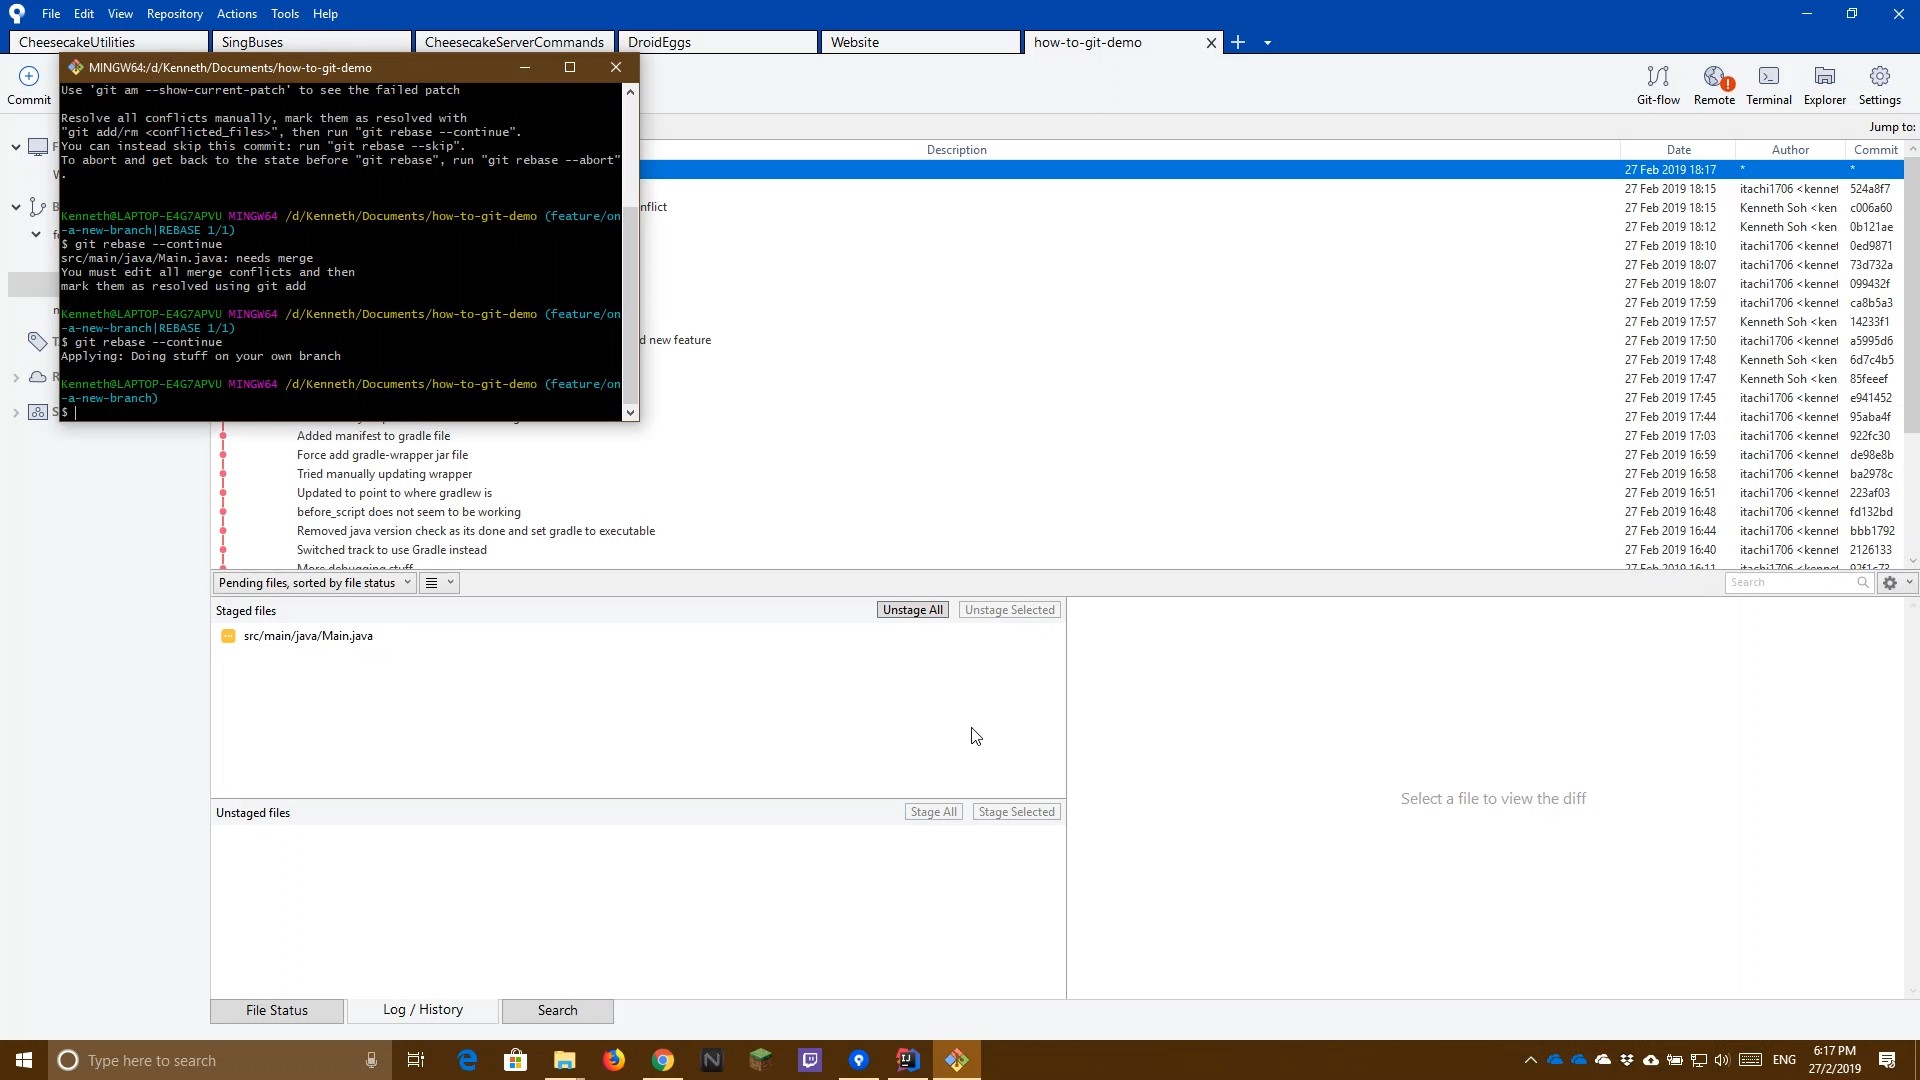1920x1080 pixels.
Task: Switch to DroidEggs repository tab
Action: coord(717,42)
